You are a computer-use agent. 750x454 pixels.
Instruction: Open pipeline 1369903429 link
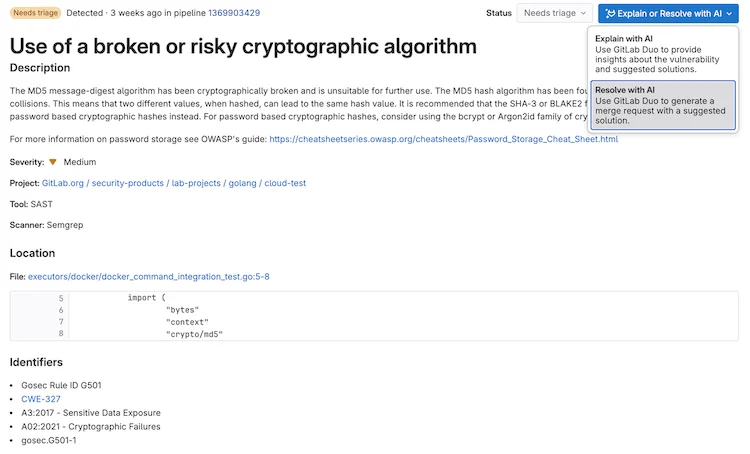tap(234, 13)
